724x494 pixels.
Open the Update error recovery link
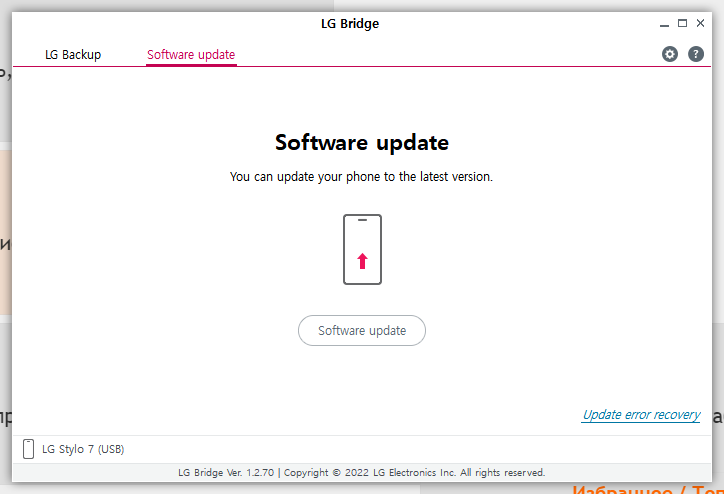click(x=641, y=415)
